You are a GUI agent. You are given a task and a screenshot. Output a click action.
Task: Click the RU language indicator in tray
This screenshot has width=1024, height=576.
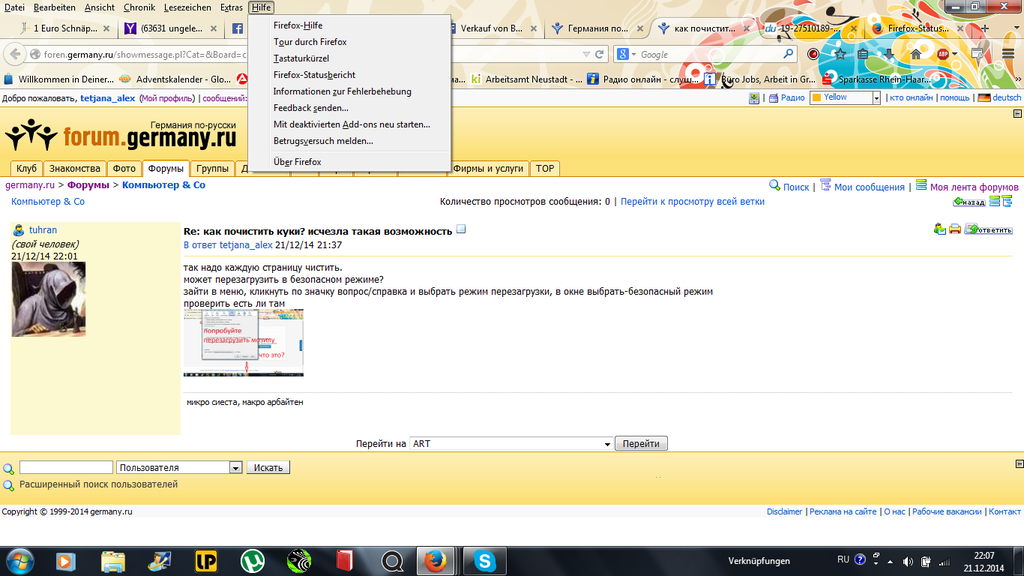[x=843, y=560]
